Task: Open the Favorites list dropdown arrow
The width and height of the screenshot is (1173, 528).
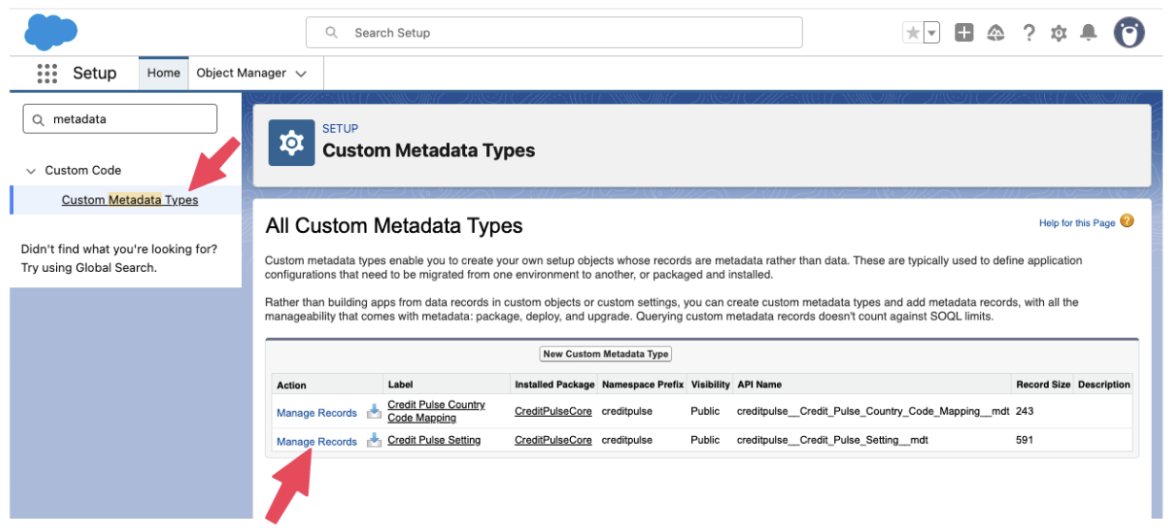Action: pos(932,33)
